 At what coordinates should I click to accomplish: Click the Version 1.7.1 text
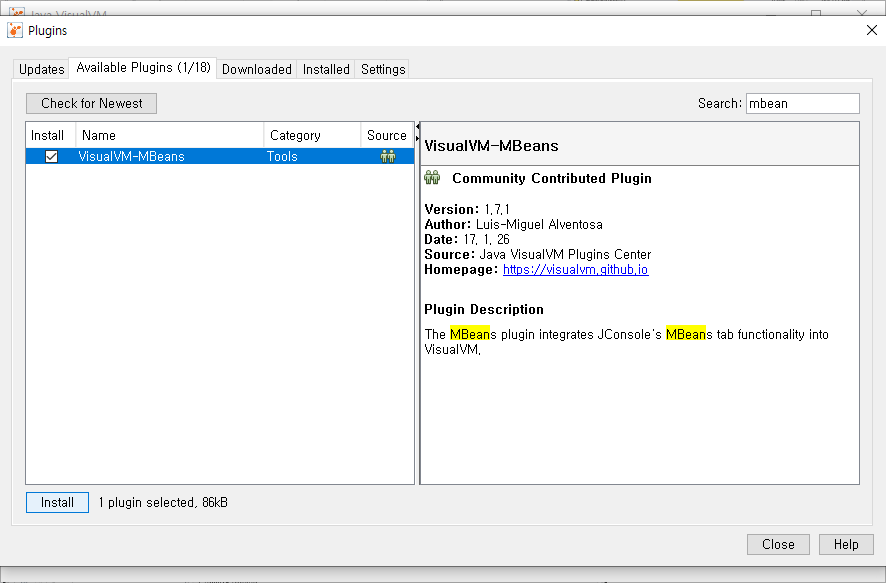[467, 209]
